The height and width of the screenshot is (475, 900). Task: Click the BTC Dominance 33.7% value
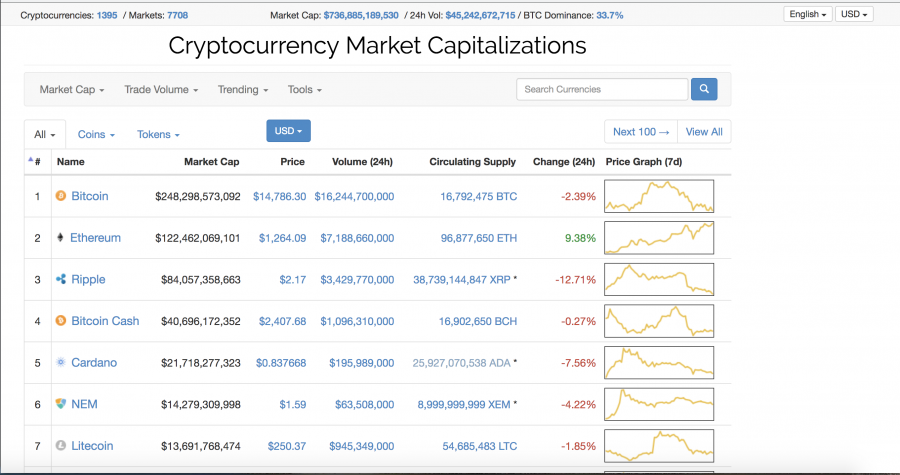(x=610, y=15)
